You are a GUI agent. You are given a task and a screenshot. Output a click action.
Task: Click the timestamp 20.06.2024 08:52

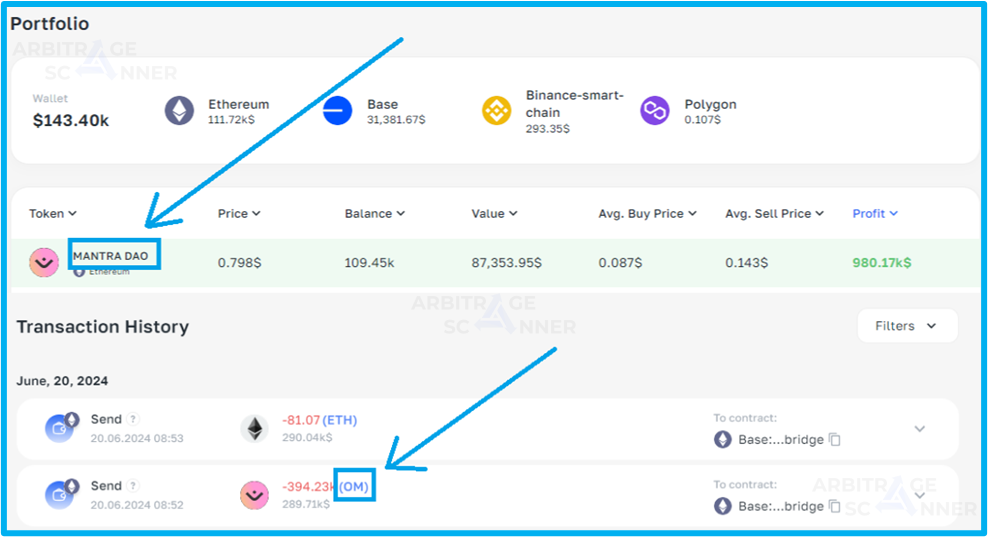pos(137,505)
